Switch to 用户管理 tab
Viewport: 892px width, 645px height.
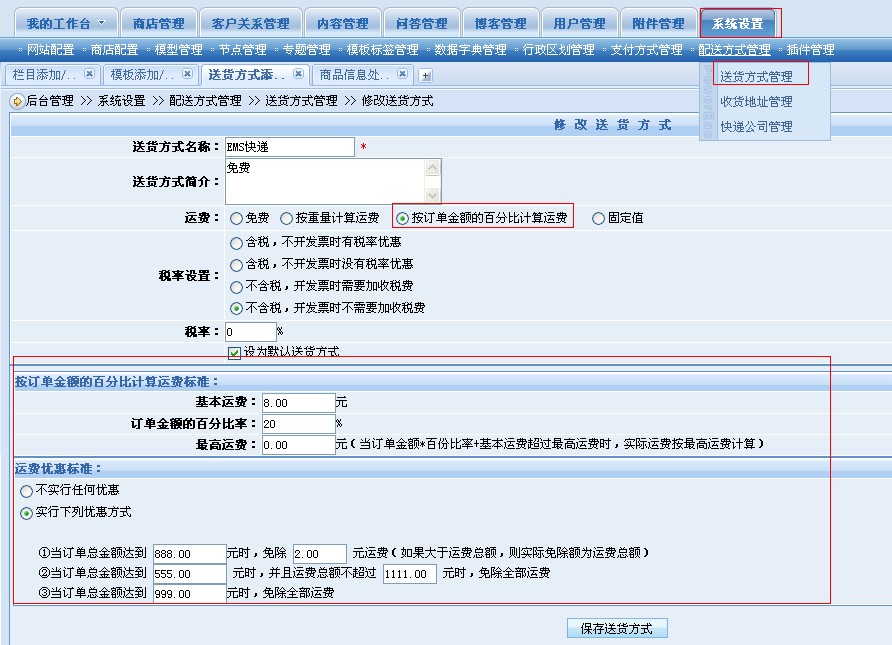(x=579, y=24)
